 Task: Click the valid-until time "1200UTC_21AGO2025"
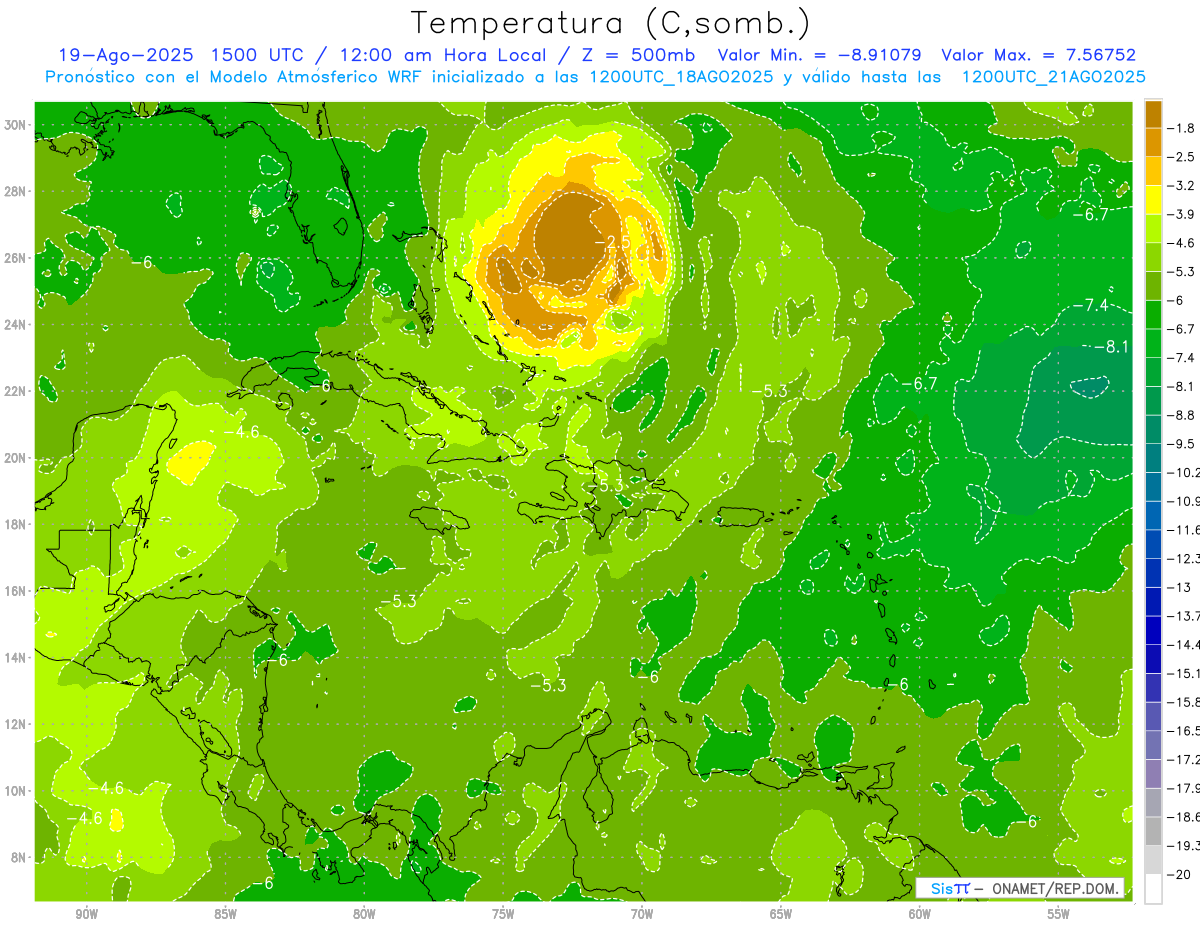(x=1053, y=77)
